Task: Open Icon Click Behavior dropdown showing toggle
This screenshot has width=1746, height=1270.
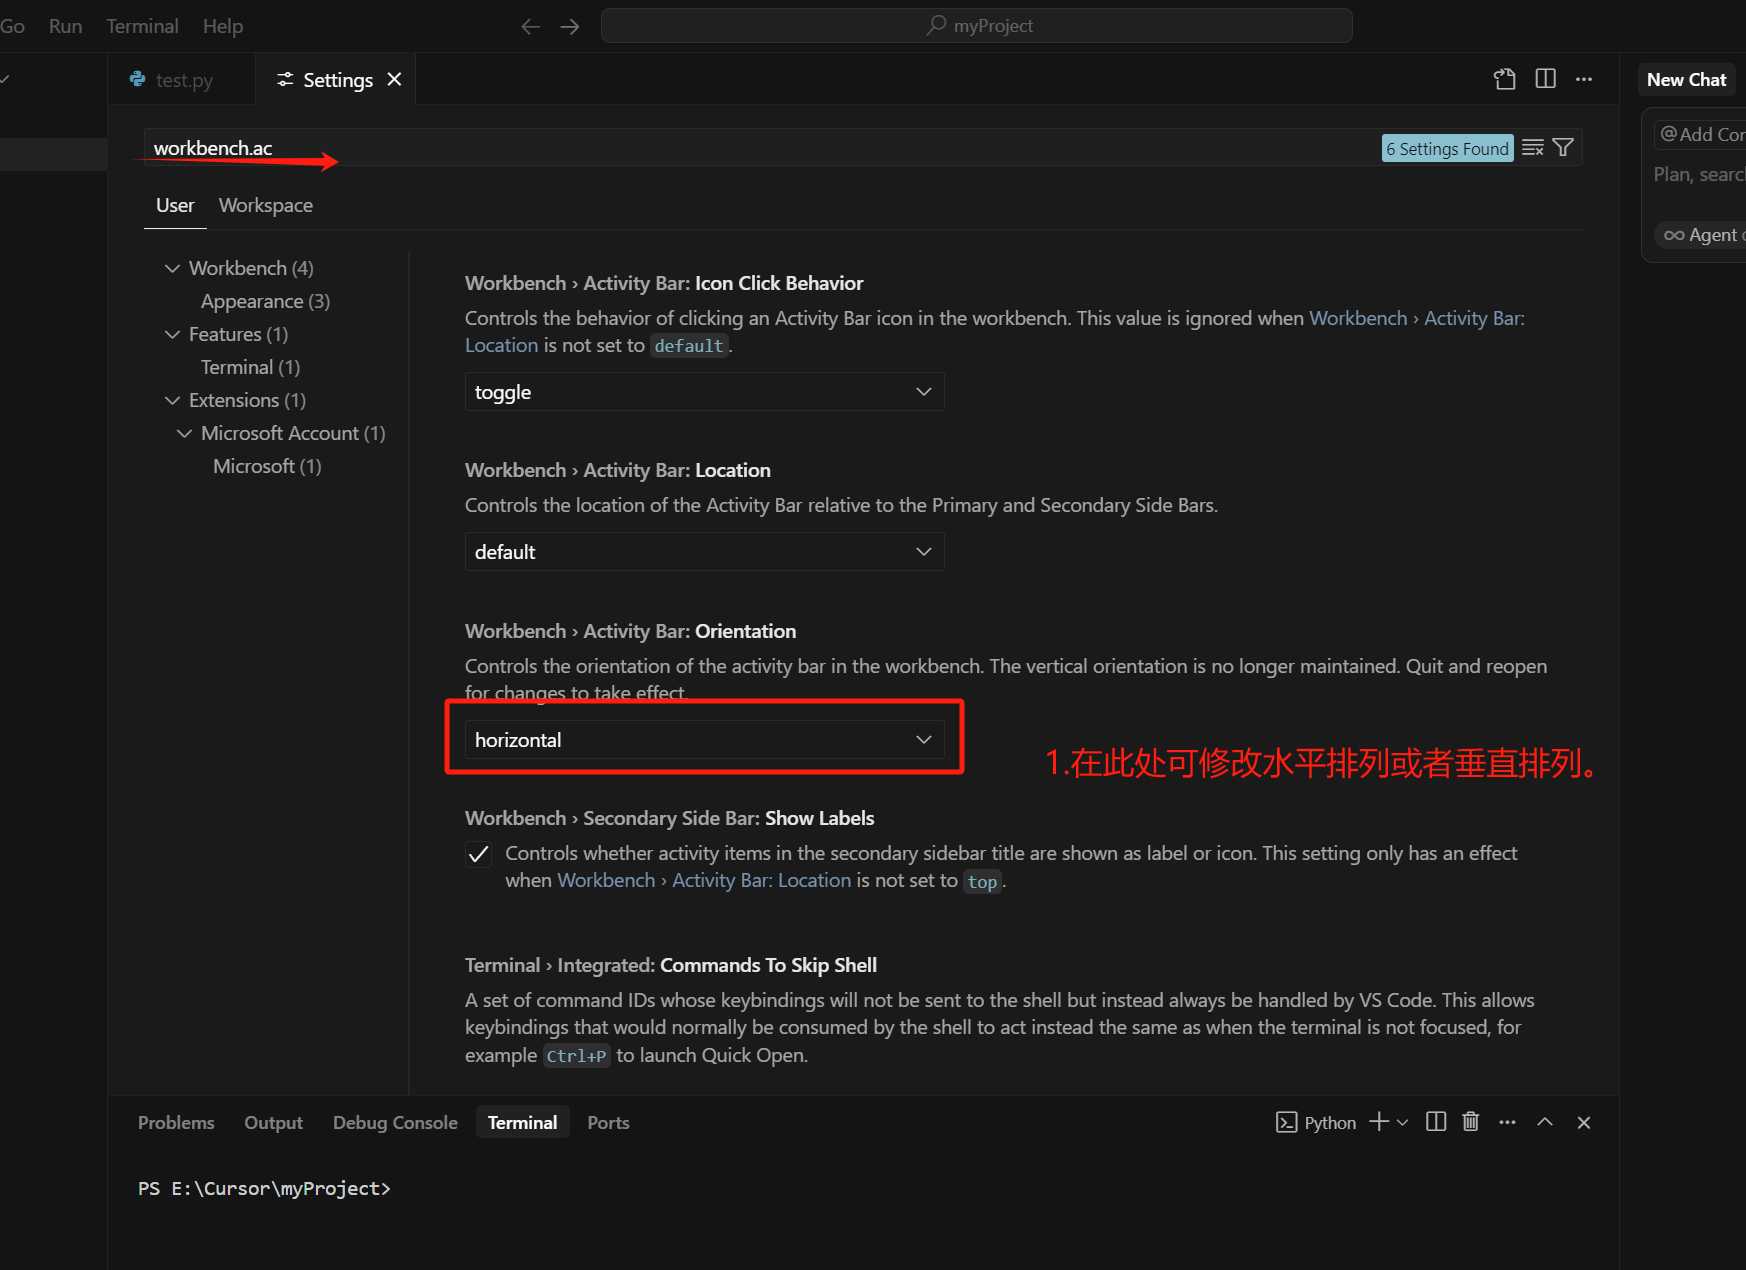Action: (704, 391)
